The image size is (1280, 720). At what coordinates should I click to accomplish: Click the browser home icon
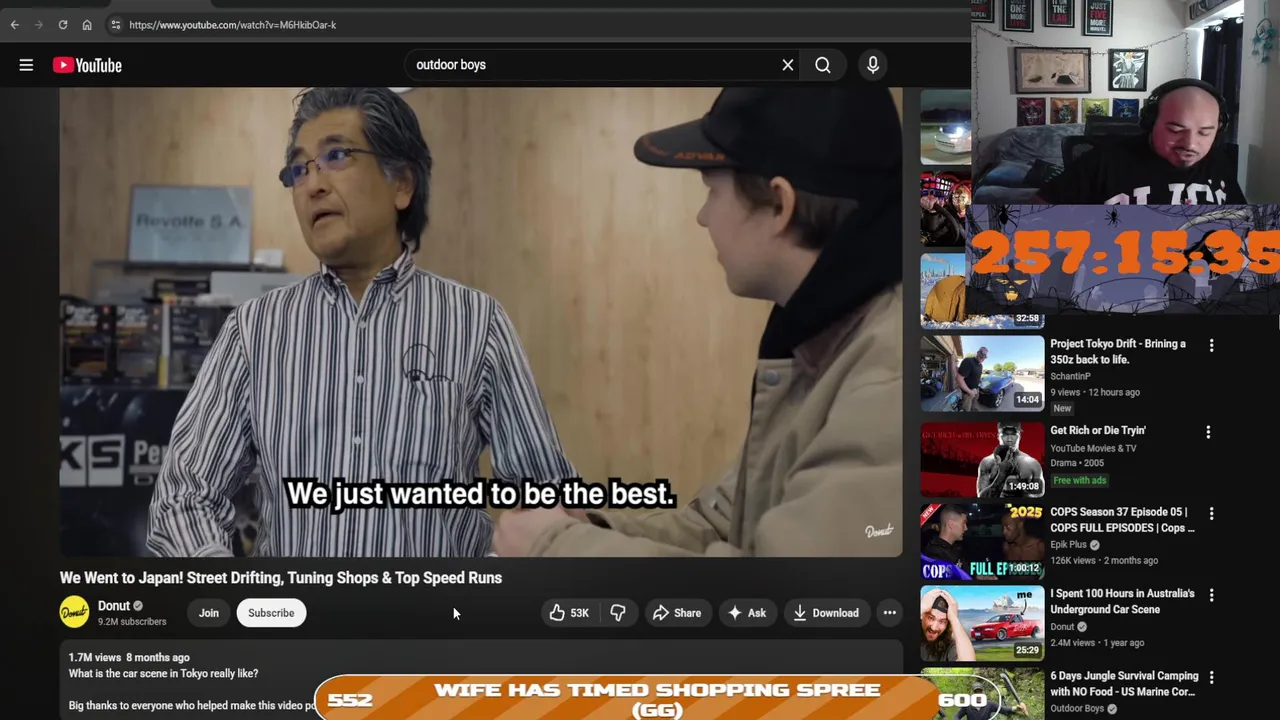tap(87, 25)
